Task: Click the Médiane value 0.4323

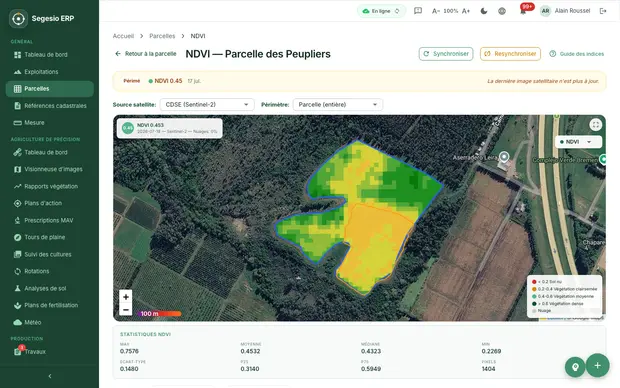Action: pyautogui.click(x=371, y=351)
